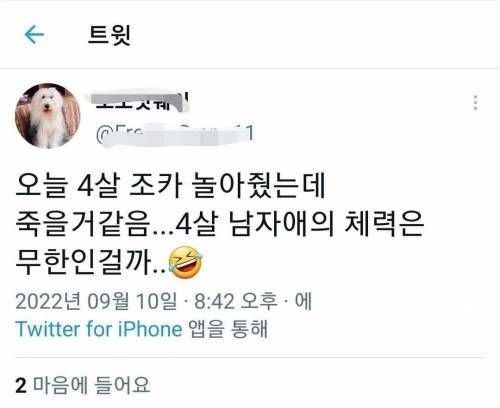Tap the bold number 2 likes count
The width and height of the screenshot is (500, 408).
pos(21,386)
